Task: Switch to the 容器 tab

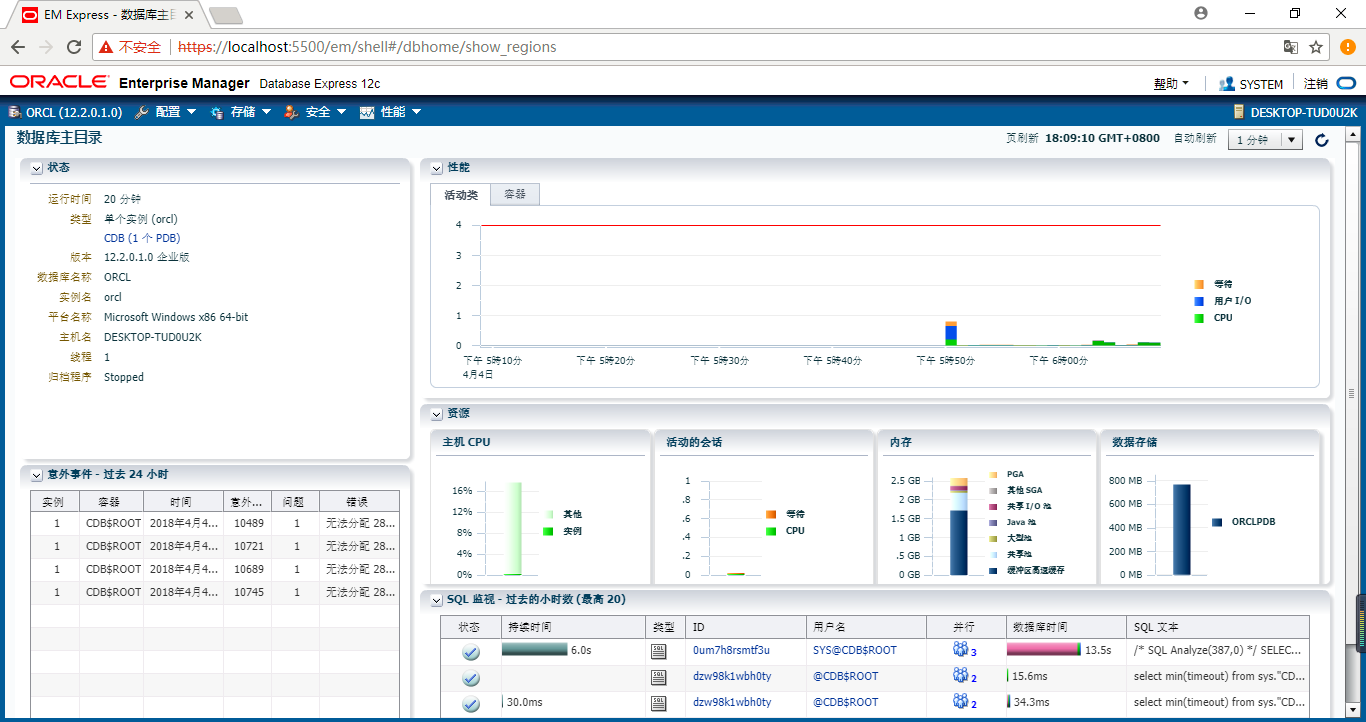Action: (515, 194)
